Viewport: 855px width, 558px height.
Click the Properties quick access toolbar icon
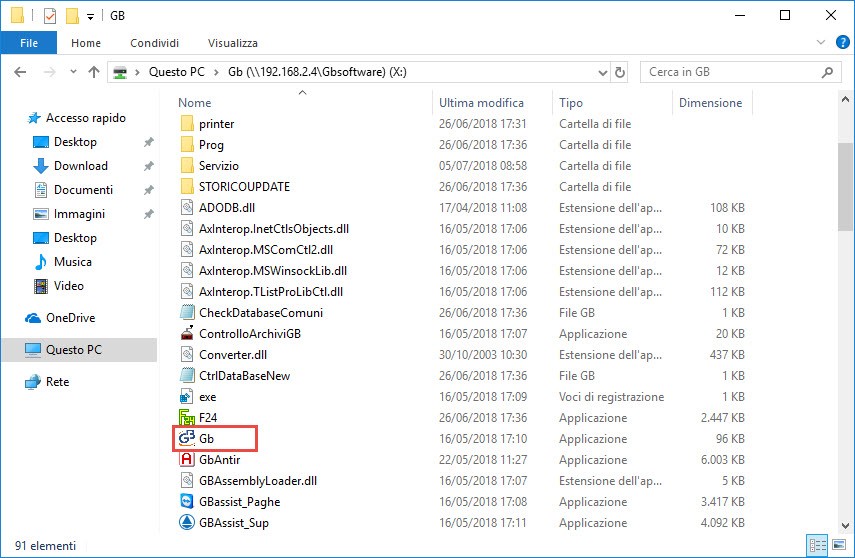(50, 16)
